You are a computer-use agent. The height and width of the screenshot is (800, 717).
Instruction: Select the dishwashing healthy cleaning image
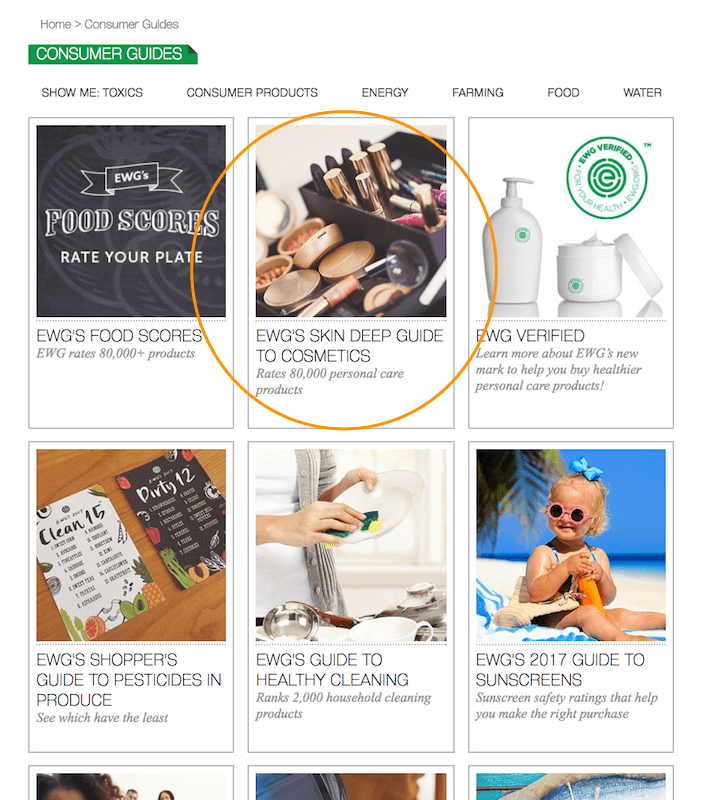[351, 545]
